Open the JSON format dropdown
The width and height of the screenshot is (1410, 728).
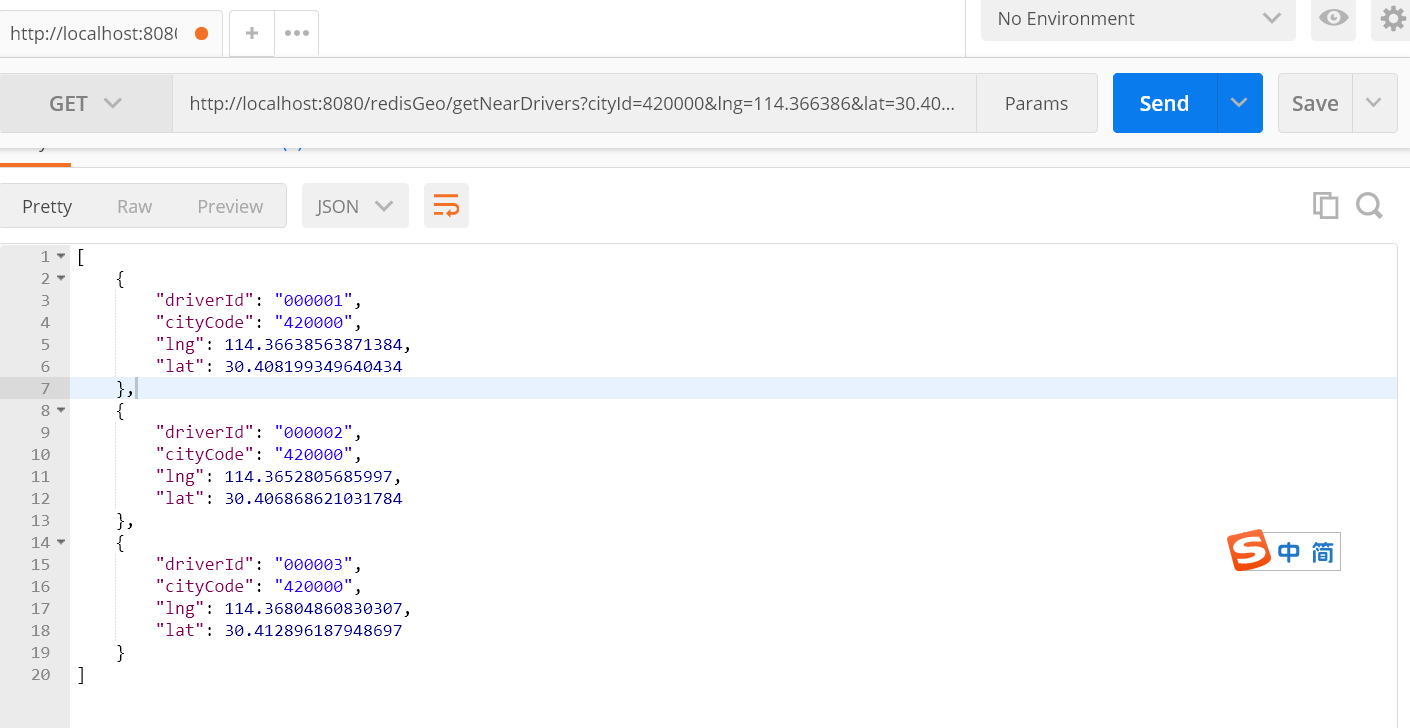355,206
